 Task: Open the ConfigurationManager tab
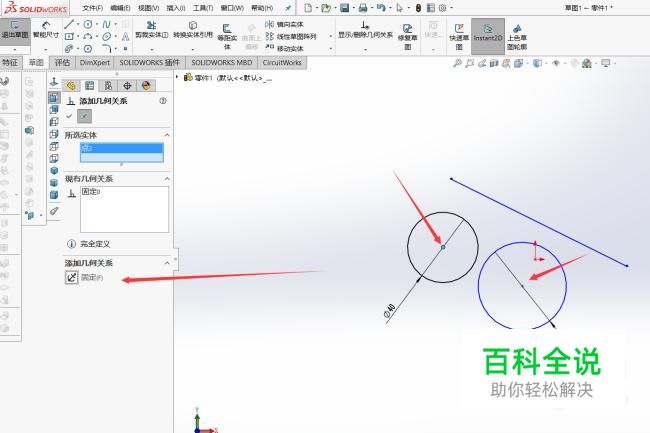108,86
